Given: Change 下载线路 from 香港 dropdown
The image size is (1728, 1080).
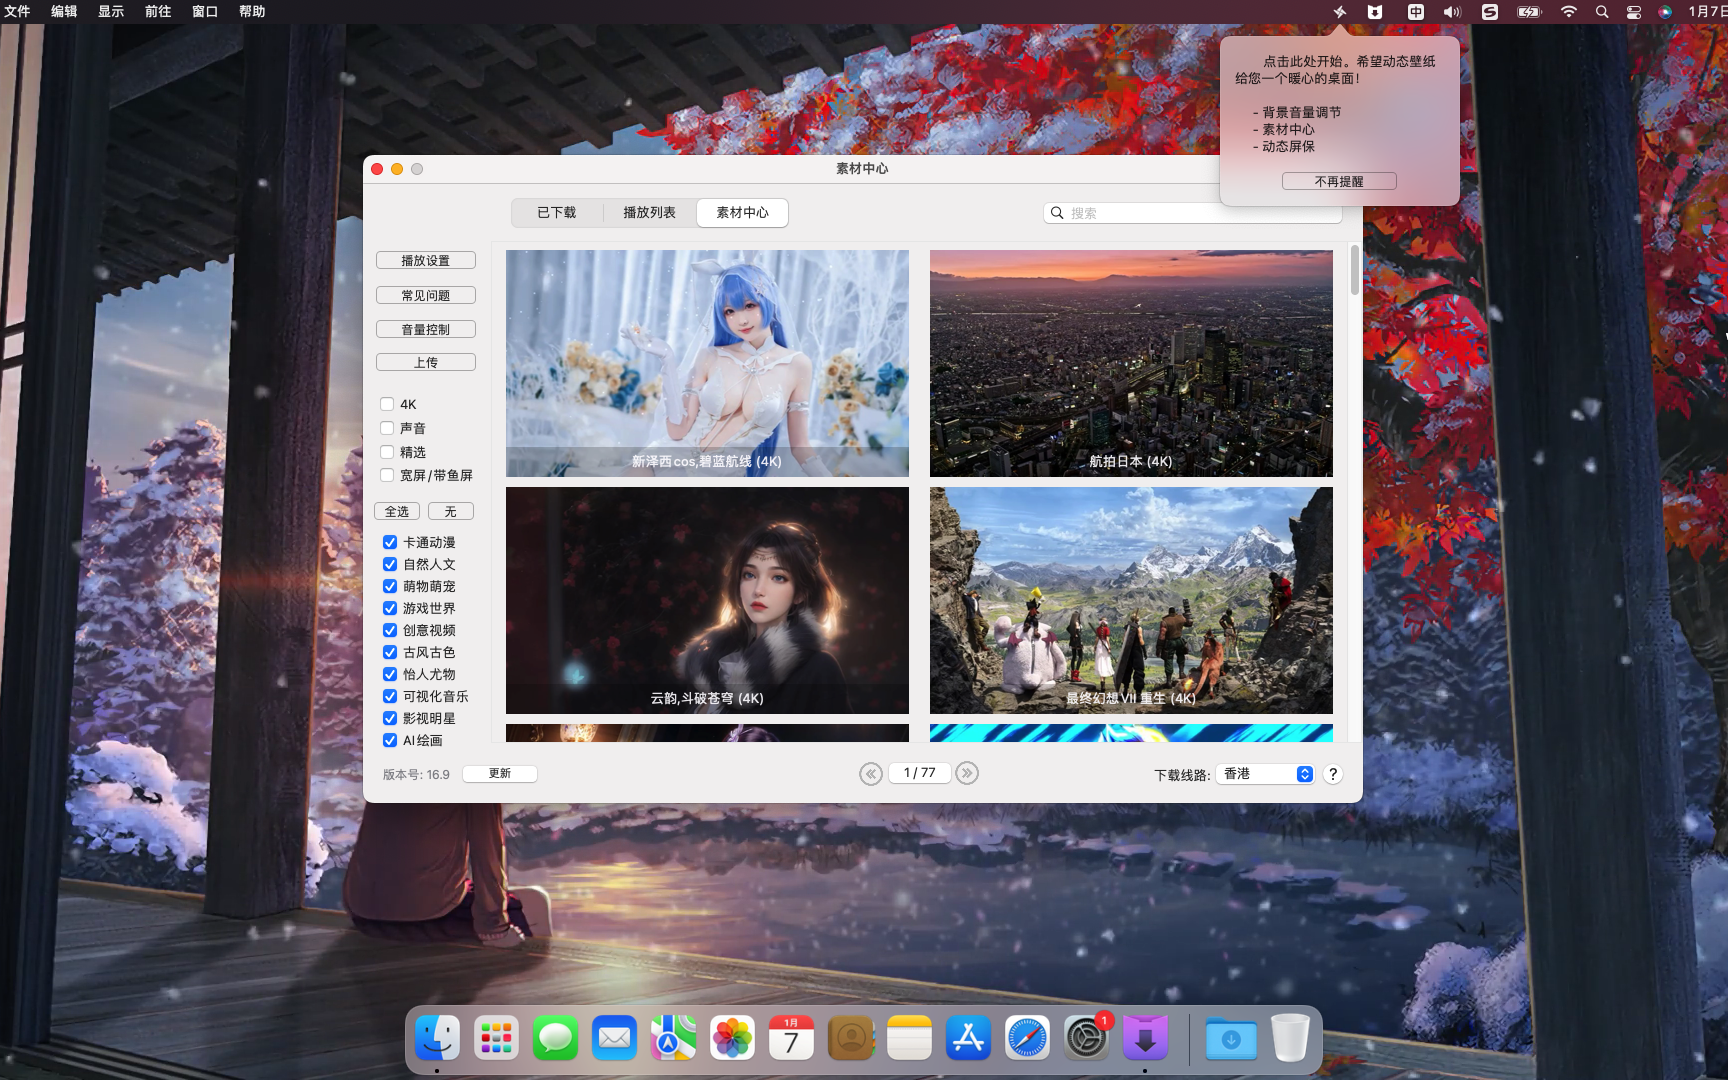Looking at the screenshot, I should 1265,773.
